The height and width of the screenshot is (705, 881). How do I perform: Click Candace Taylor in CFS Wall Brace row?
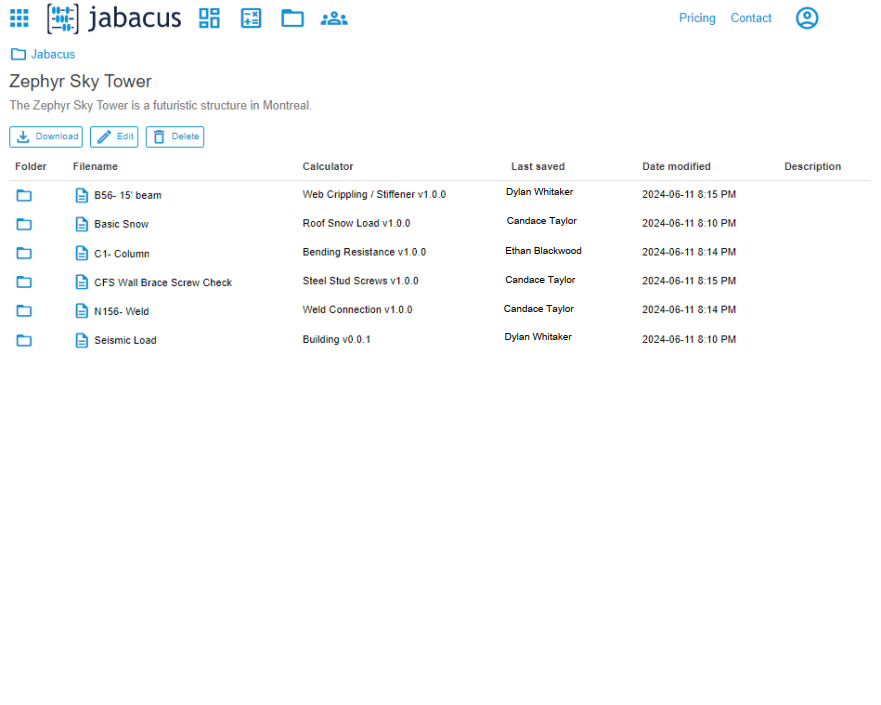coord(540,280)
